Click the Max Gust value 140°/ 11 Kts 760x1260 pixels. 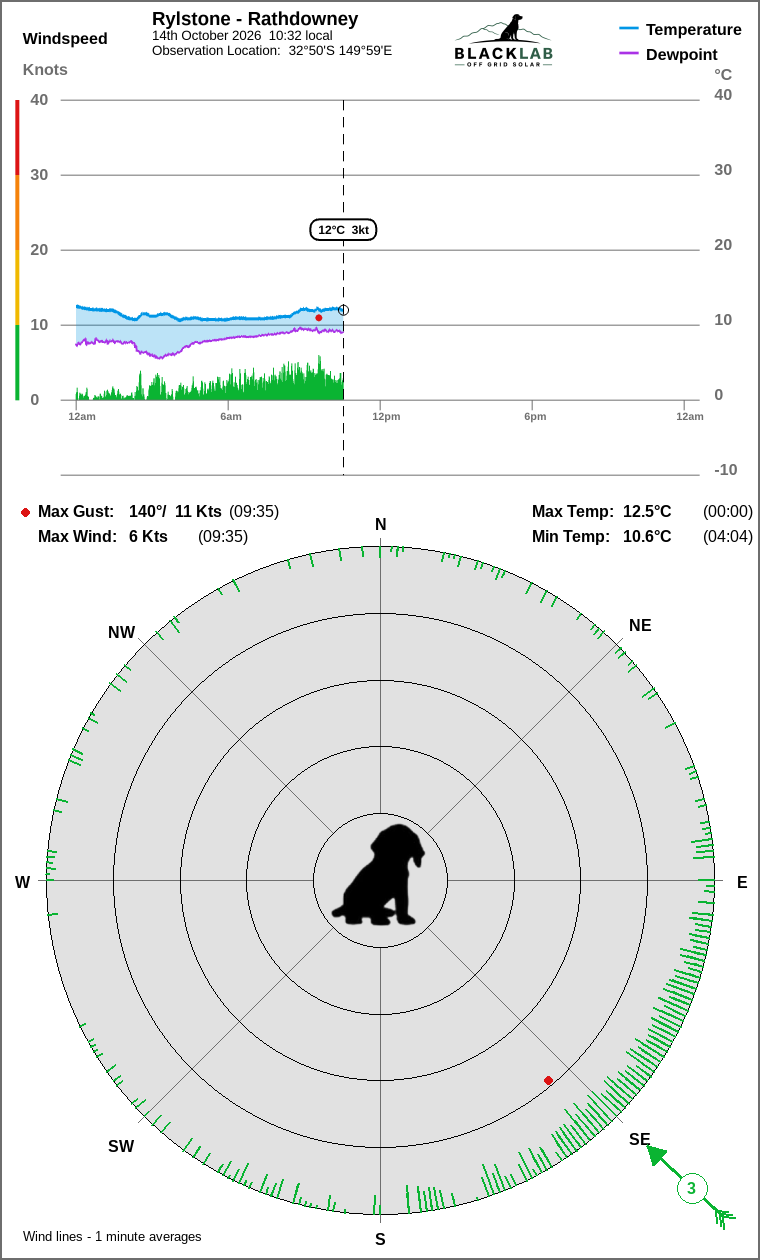coord(175,511)
